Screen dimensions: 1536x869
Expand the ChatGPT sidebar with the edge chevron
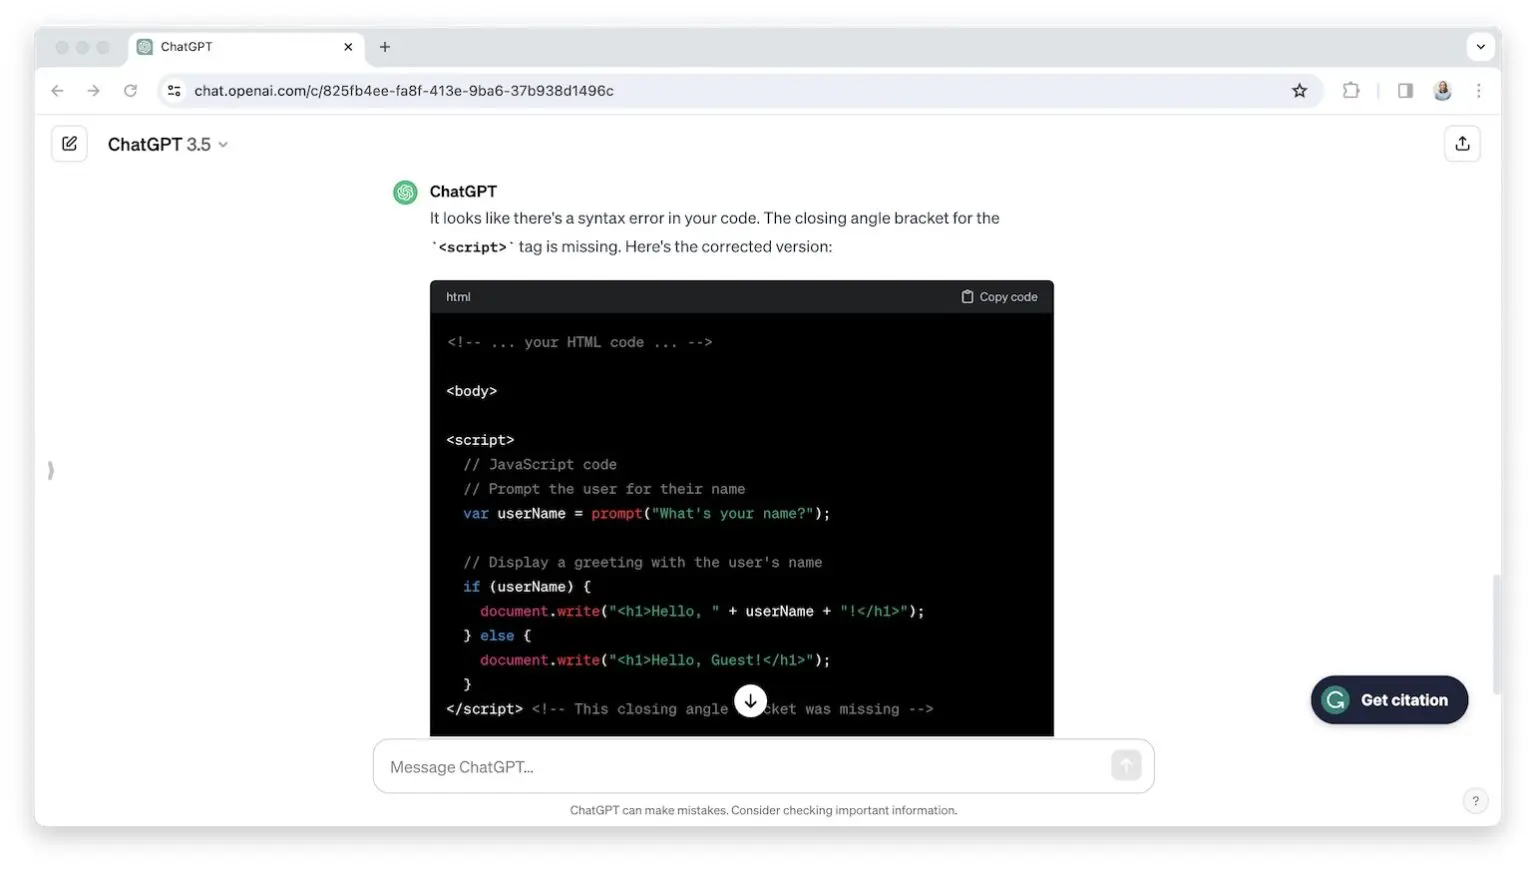point(49,468)
